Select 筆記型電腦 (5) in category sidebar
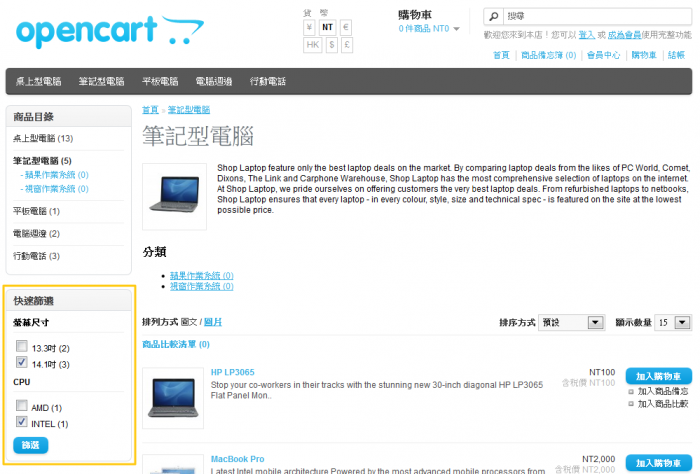 pos(42,161)
